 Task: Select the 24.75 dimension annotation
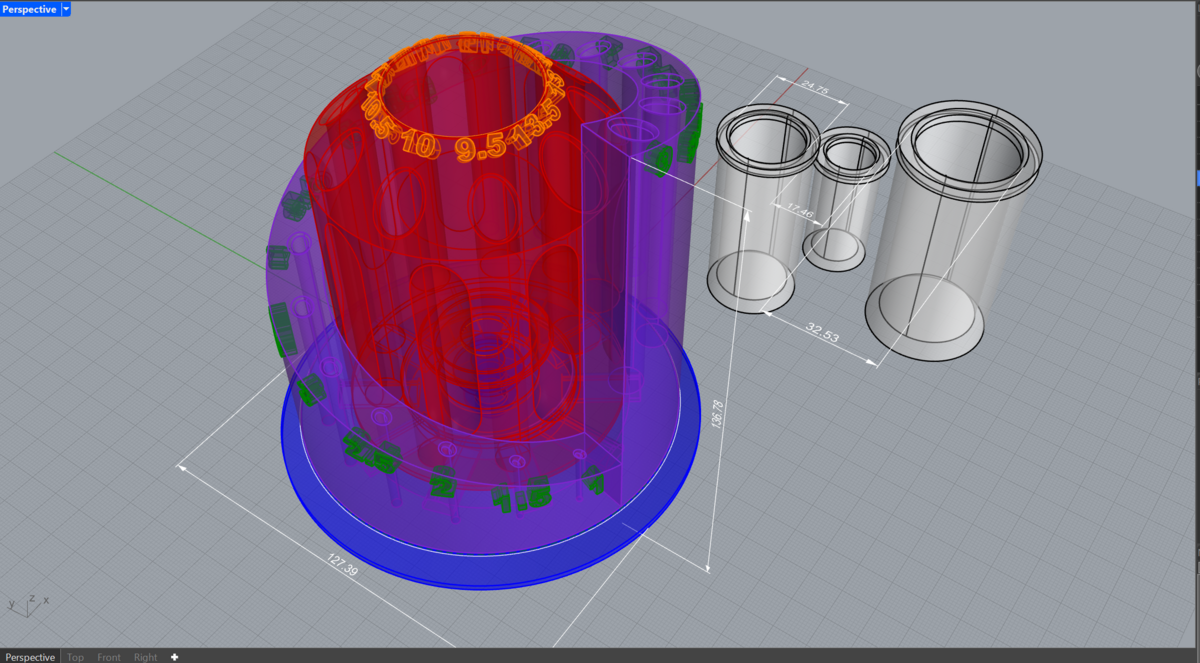click(x=815, y=87)
